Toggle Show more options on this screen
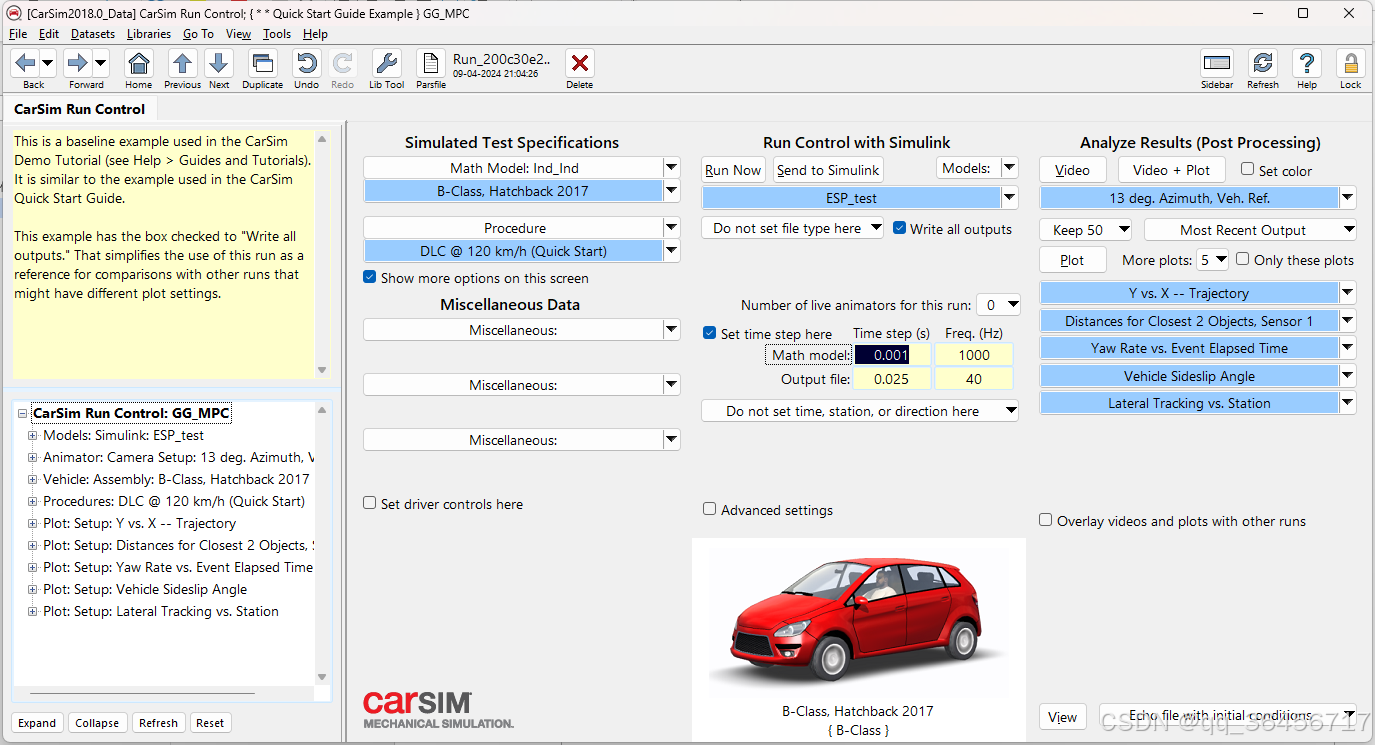 pos(370,278)
